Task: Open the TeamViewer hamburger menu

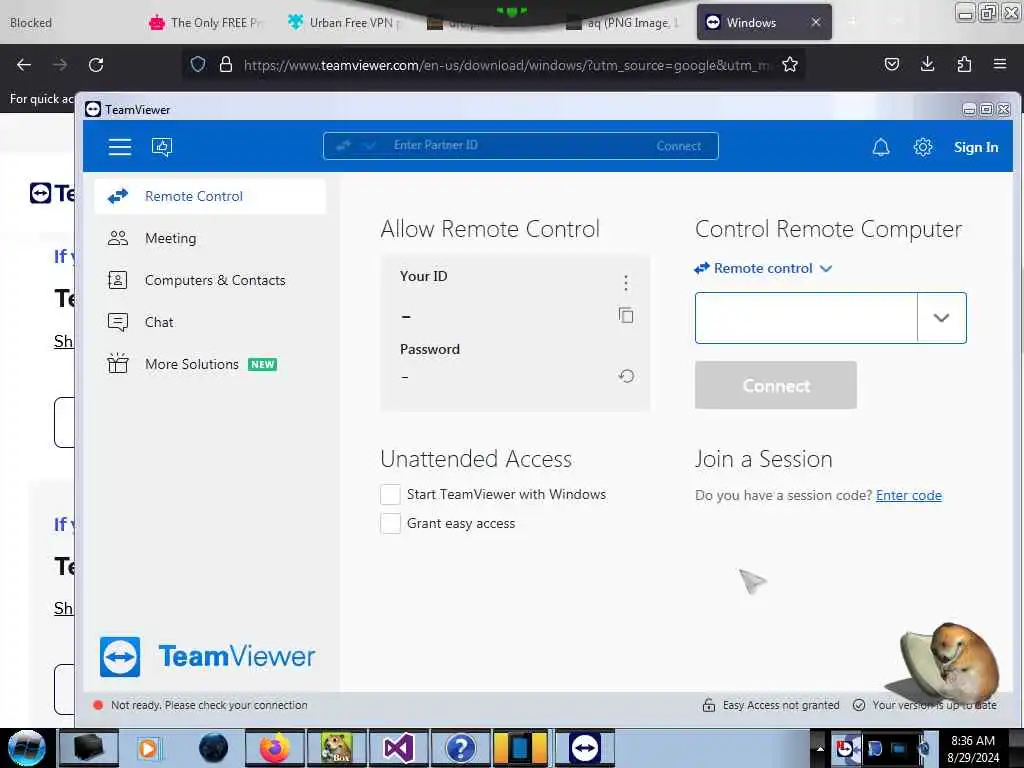Action: pyautogui.click(x=120, y=147)
